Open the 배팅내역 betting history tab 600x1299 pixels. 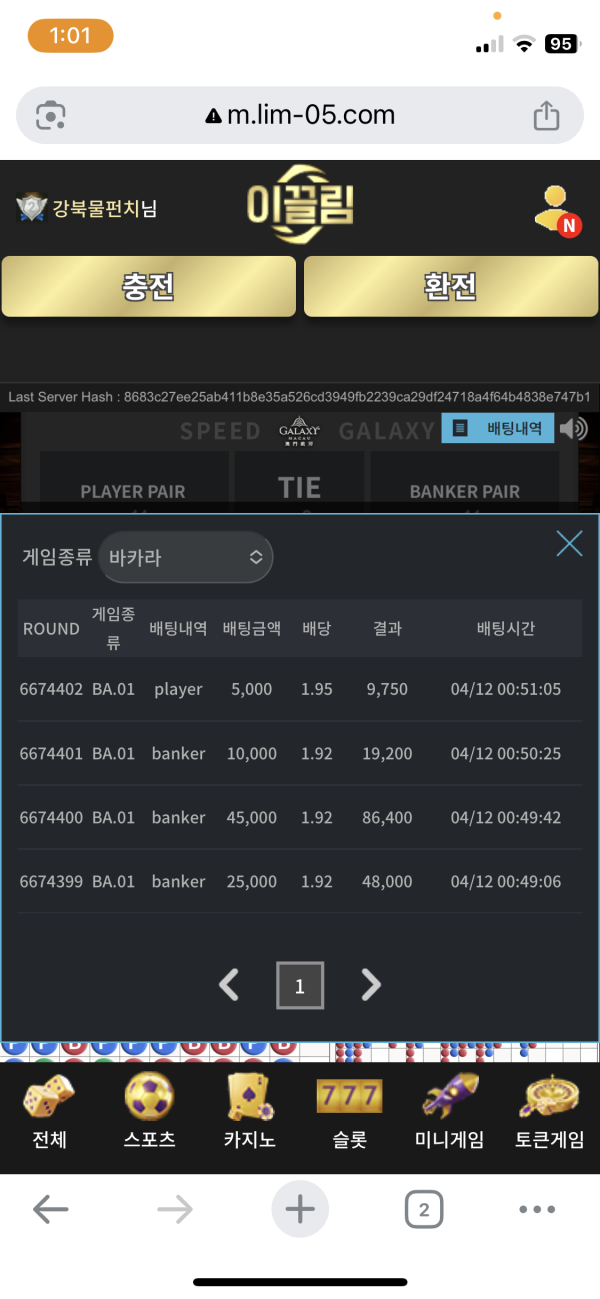pyautogui.click(x=498, y=429)
